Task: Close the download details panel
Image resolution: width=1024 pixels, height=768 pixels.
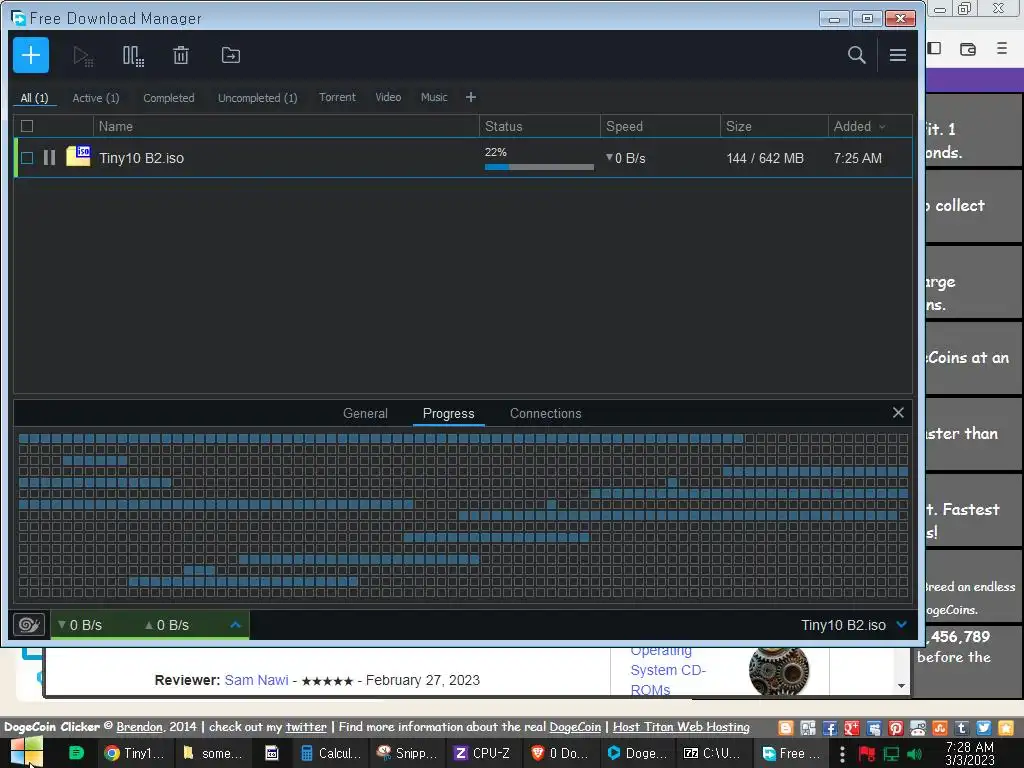Action: pos(898,413)
